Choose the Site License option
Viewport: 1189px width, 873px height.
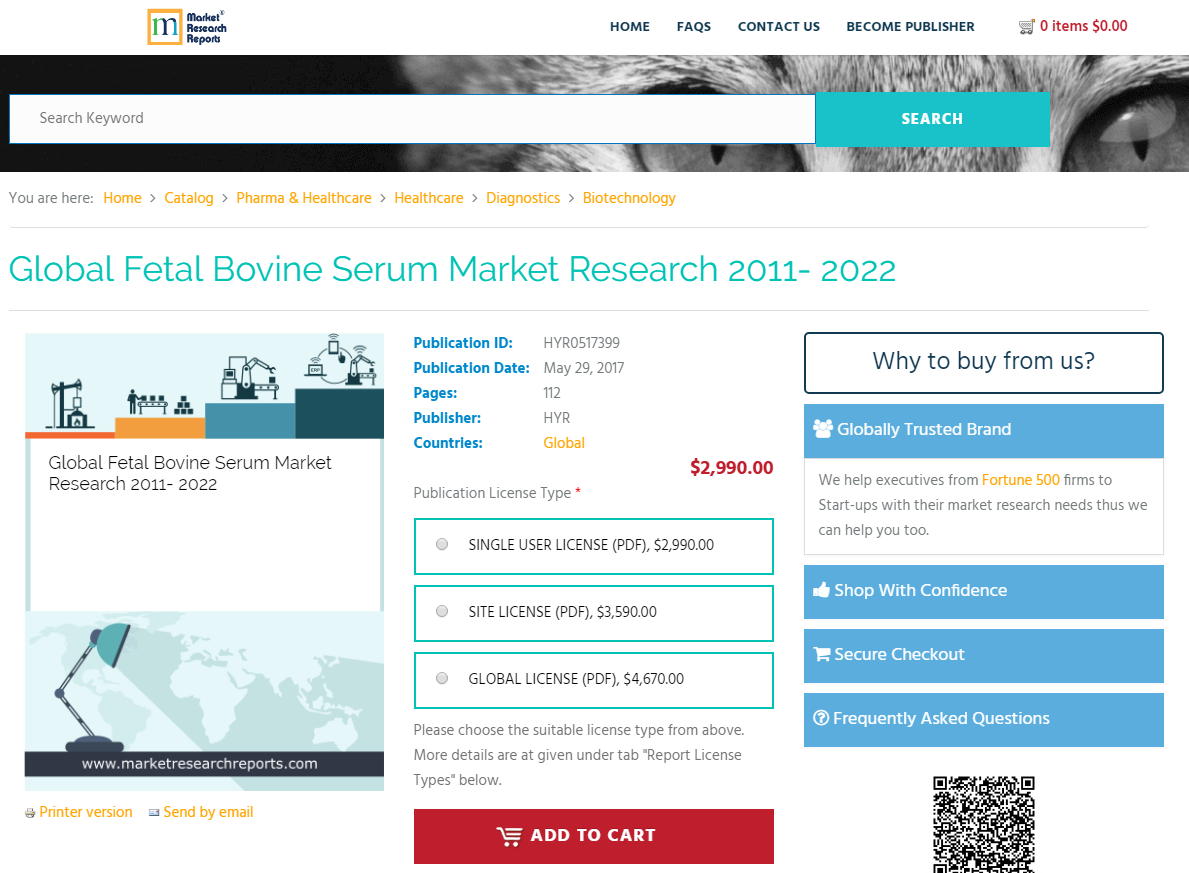click(441, 610)
